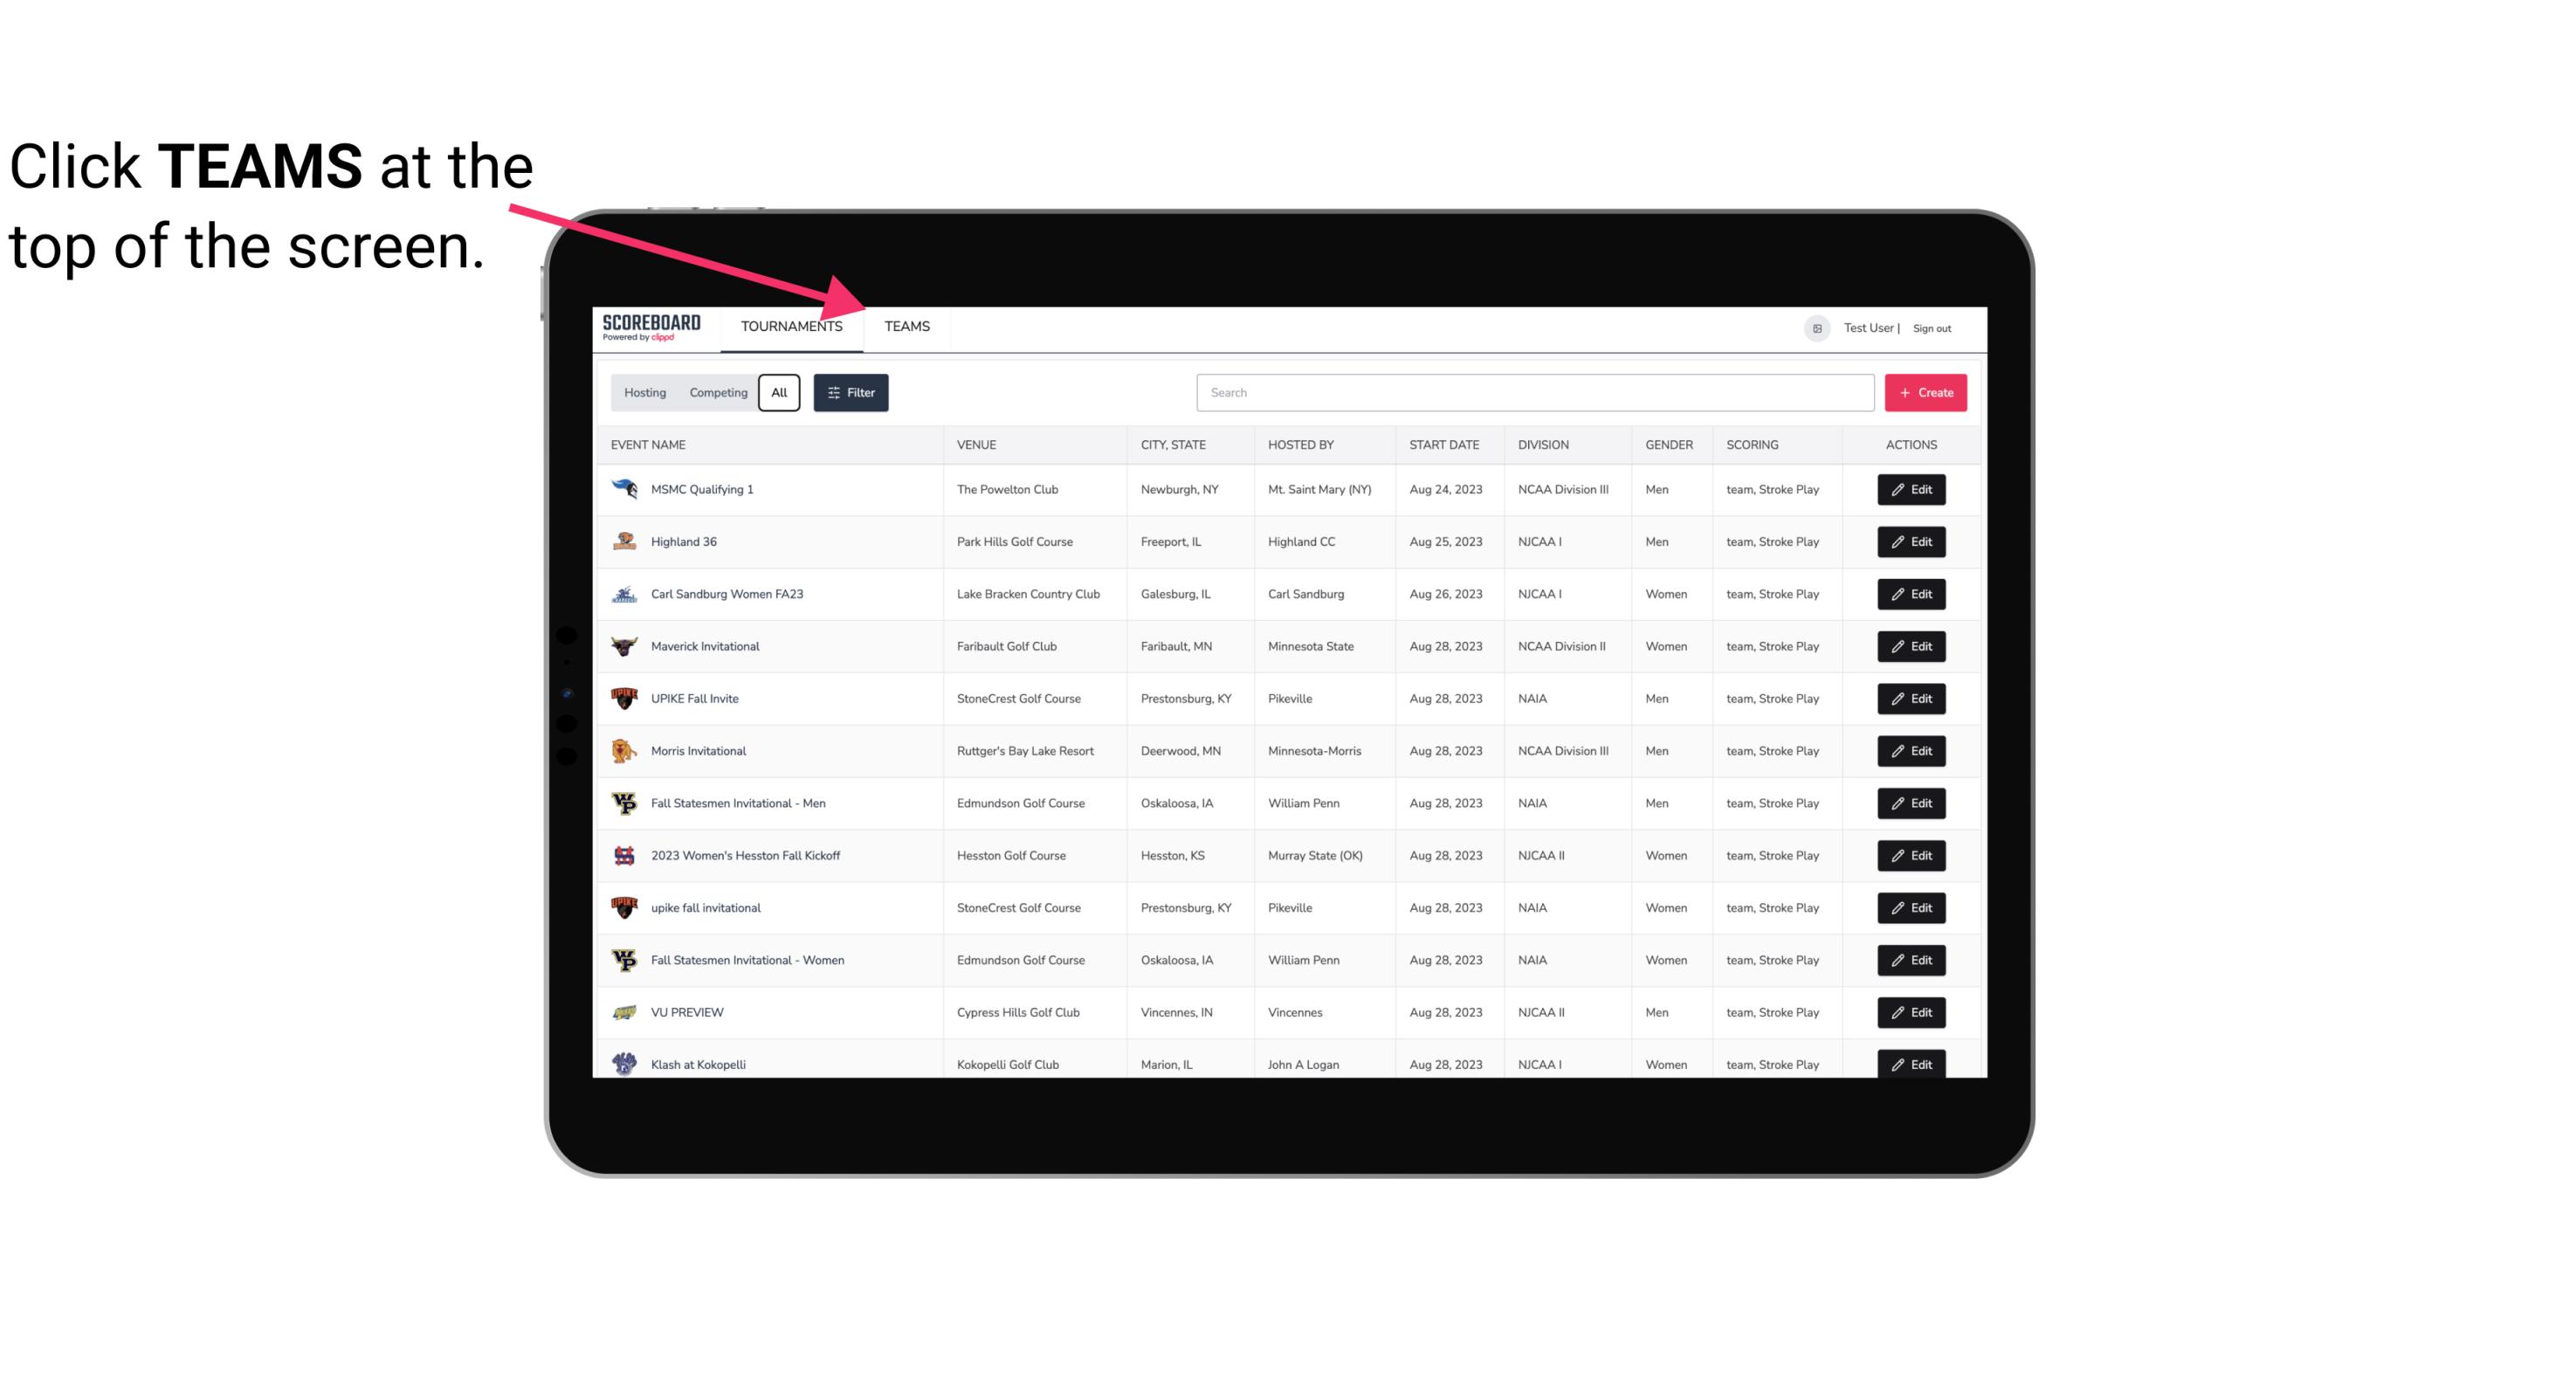The image size is (2576, 1386).
Task: Click the TEAMS navigation tab
Action: click(906, 326)
